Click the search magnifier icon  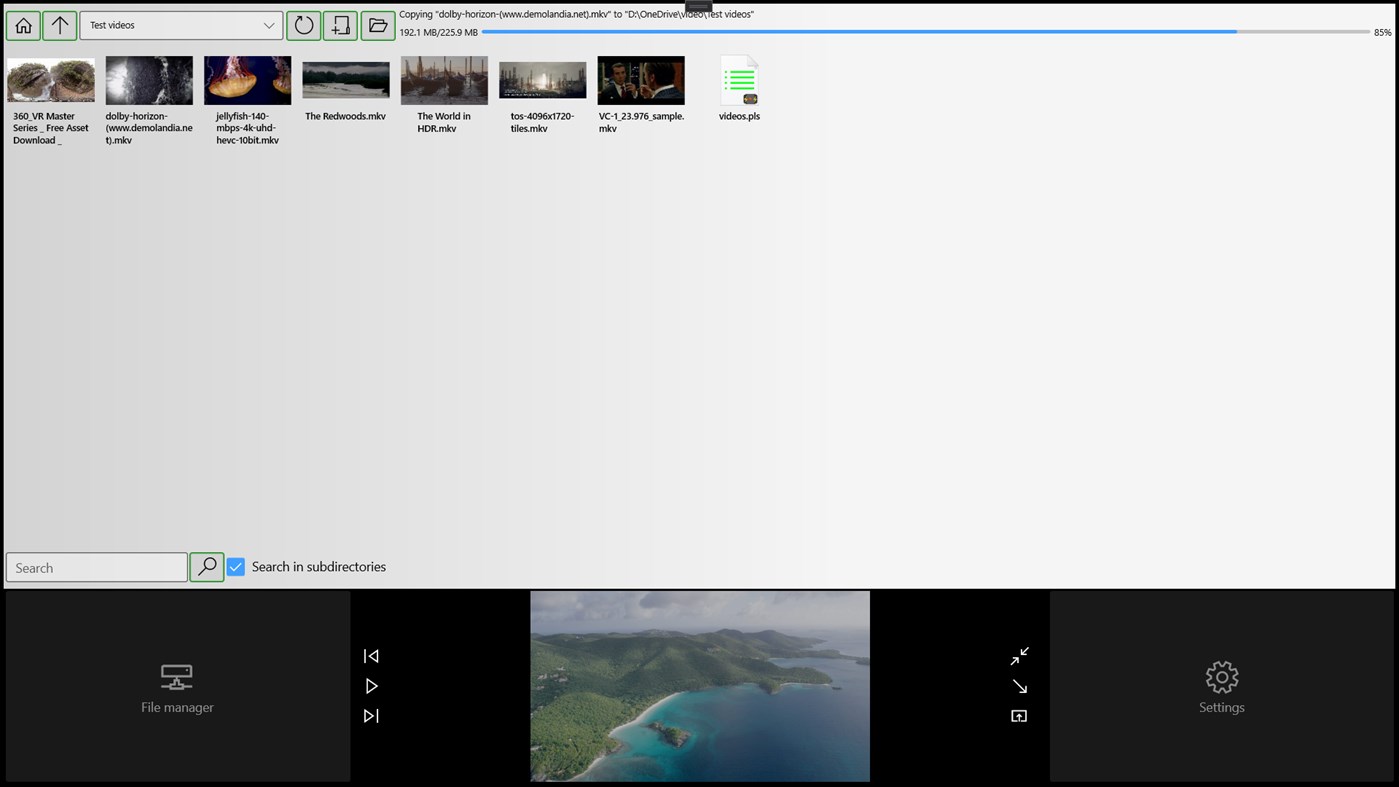pyautogui.click(x=206, y=566)
